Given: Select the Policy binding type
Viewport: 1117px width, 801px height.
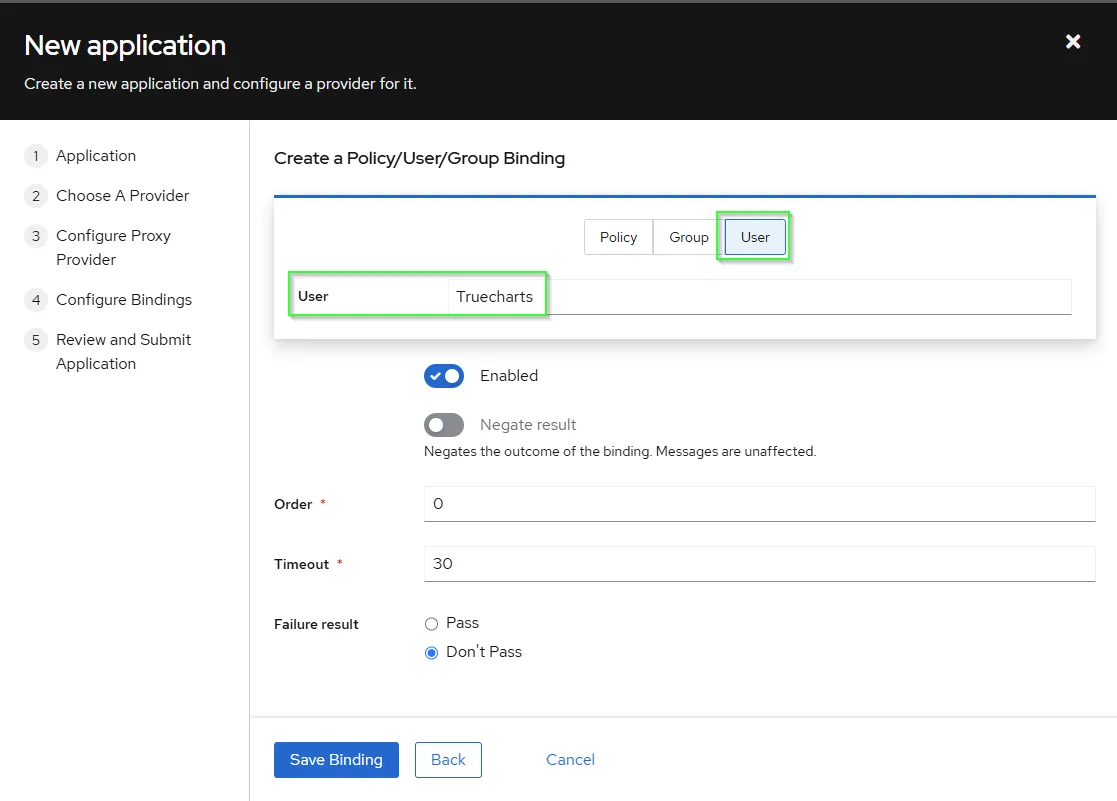Looking at the screenshot, I should [x=618, y=237].
